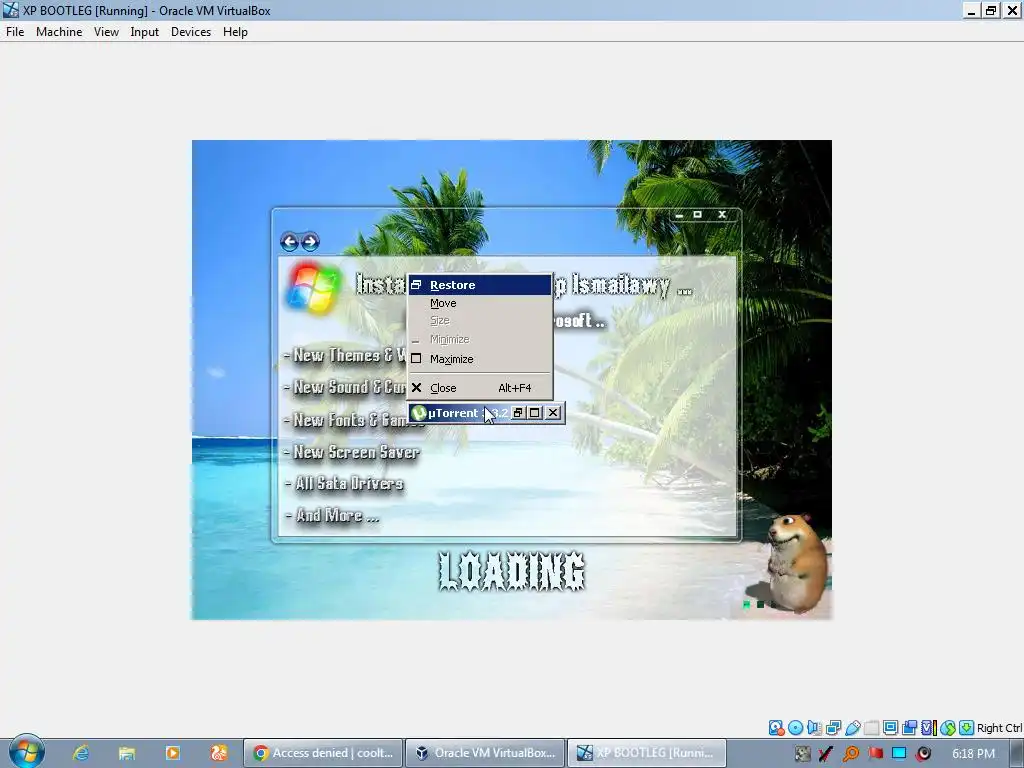The height and width of the screenshot is (768, 1024).
Task: Click the network monitor tray icon
Action: point(899,754)
